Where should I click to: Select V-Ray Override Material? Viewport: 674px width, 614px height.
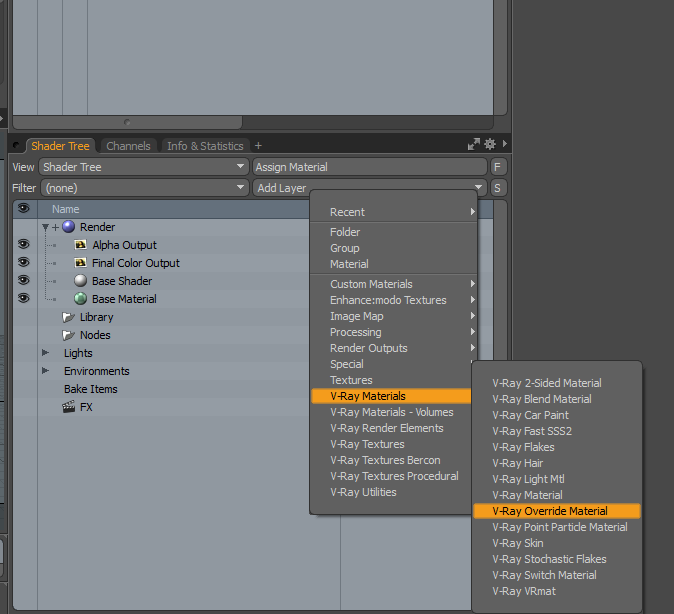pyautogui.click(x=557, y=511)
